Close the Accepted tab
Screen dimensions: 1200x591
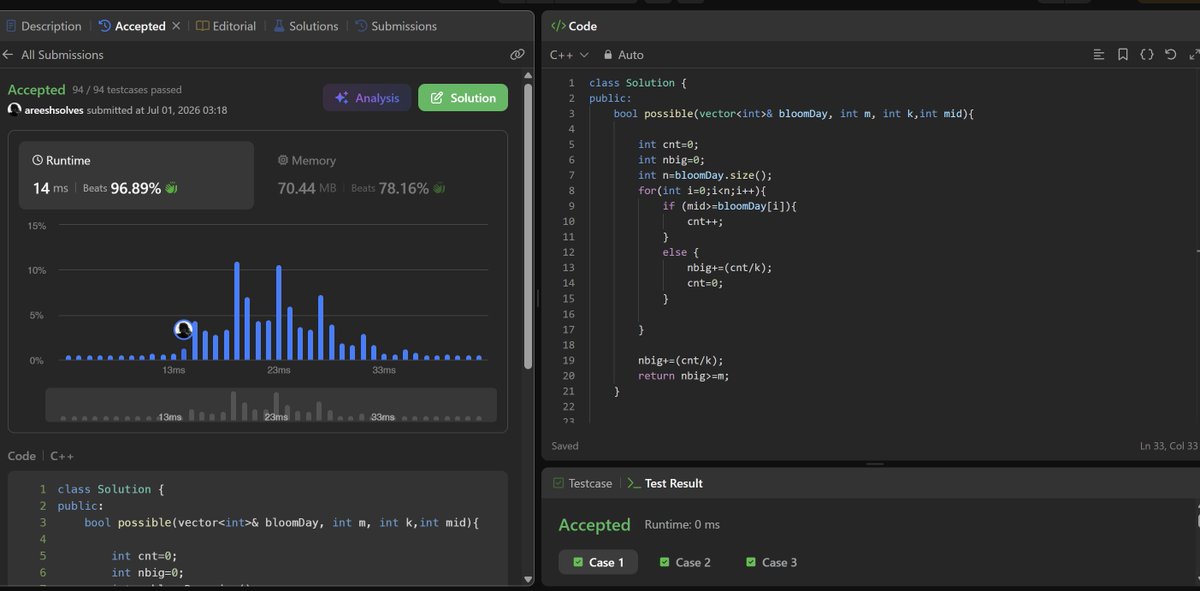tap(177, 26)
